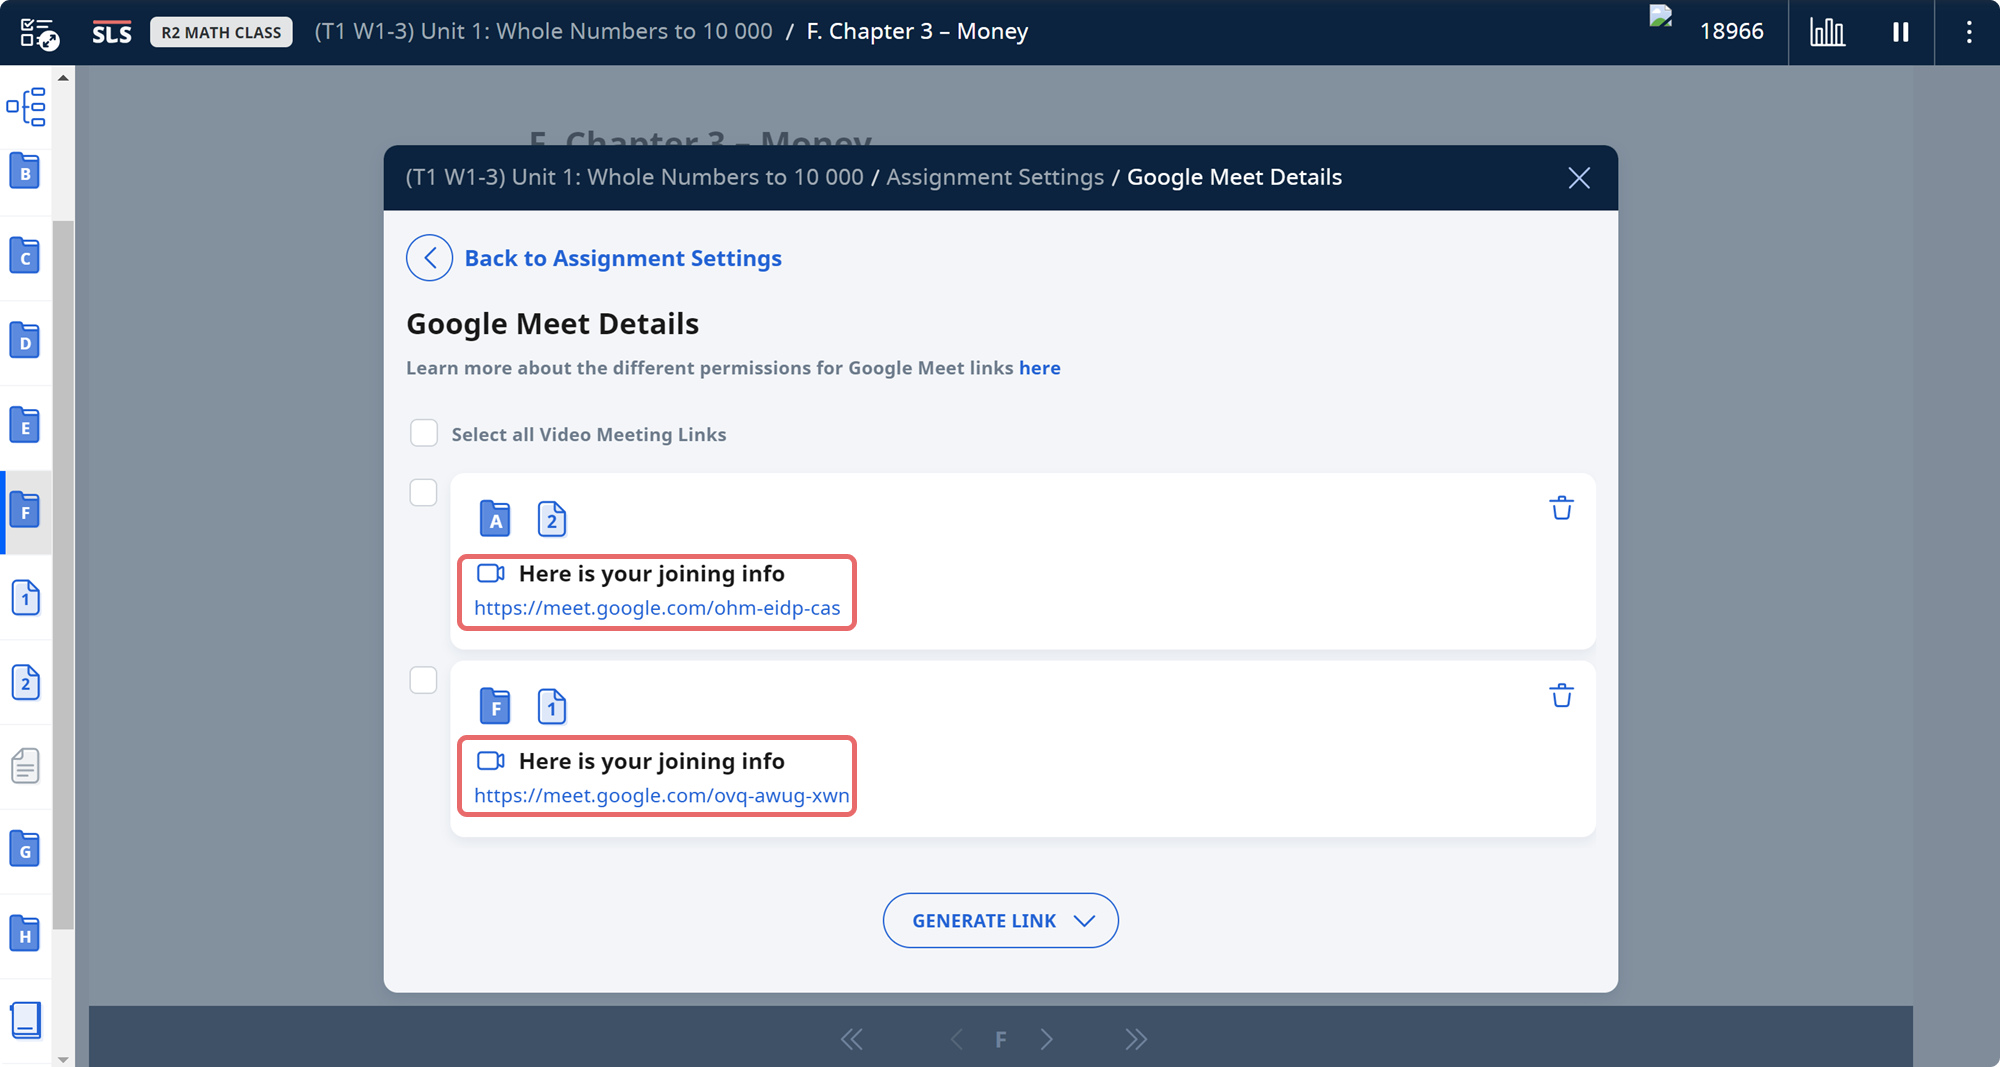Go back via 'Back to Assignment Settings'

623,258
